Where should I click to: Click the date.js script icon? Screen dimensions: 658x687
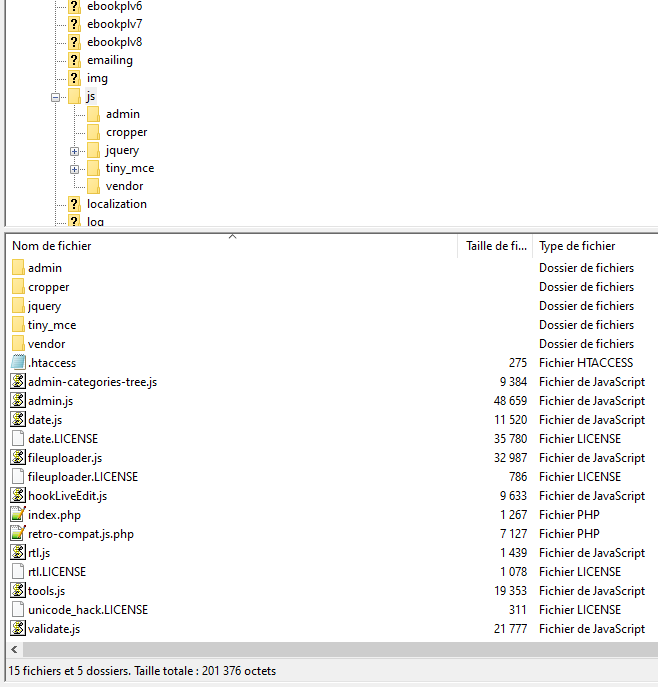18,420
